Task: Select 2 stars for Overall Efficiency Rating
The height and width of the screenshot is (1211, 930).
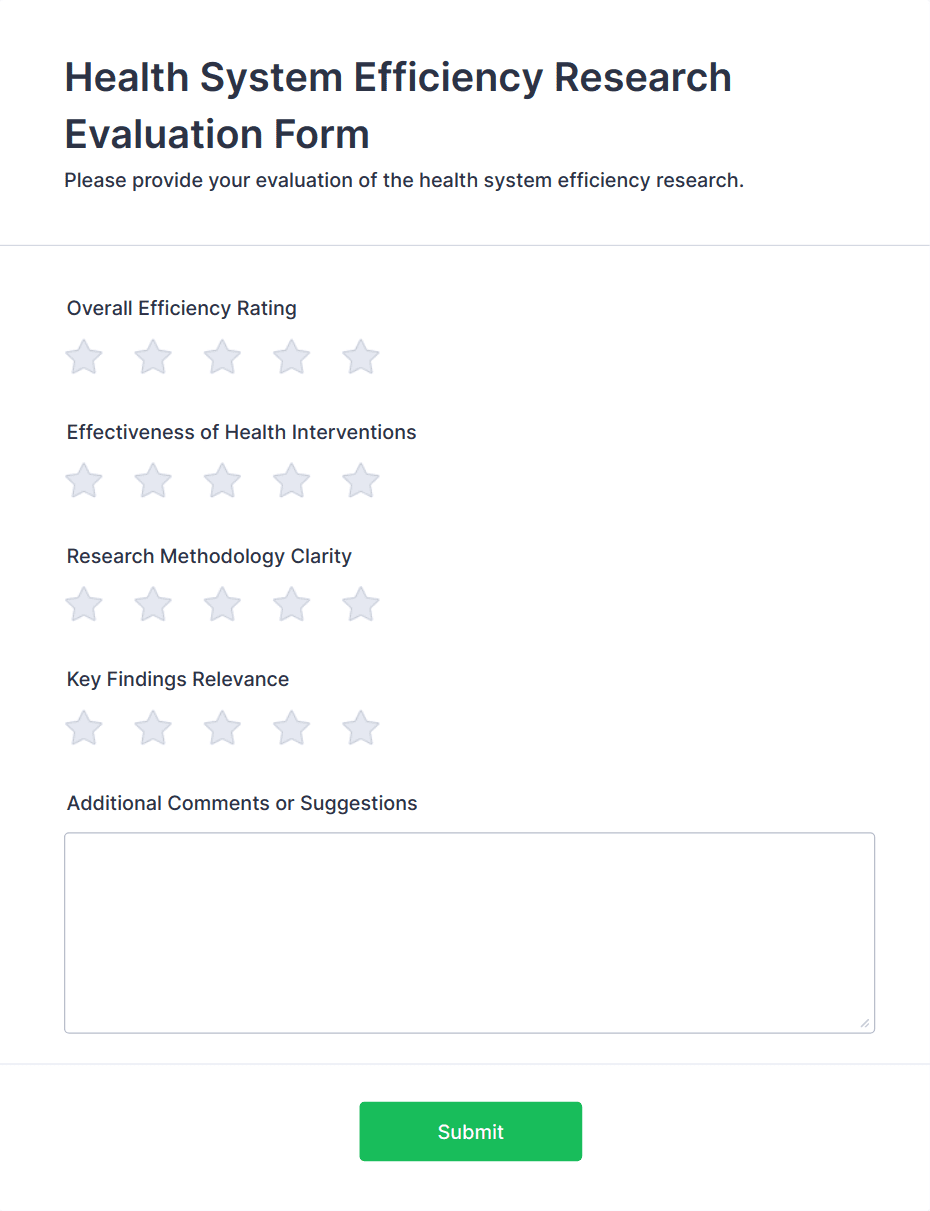Action: tap(153, 357)
